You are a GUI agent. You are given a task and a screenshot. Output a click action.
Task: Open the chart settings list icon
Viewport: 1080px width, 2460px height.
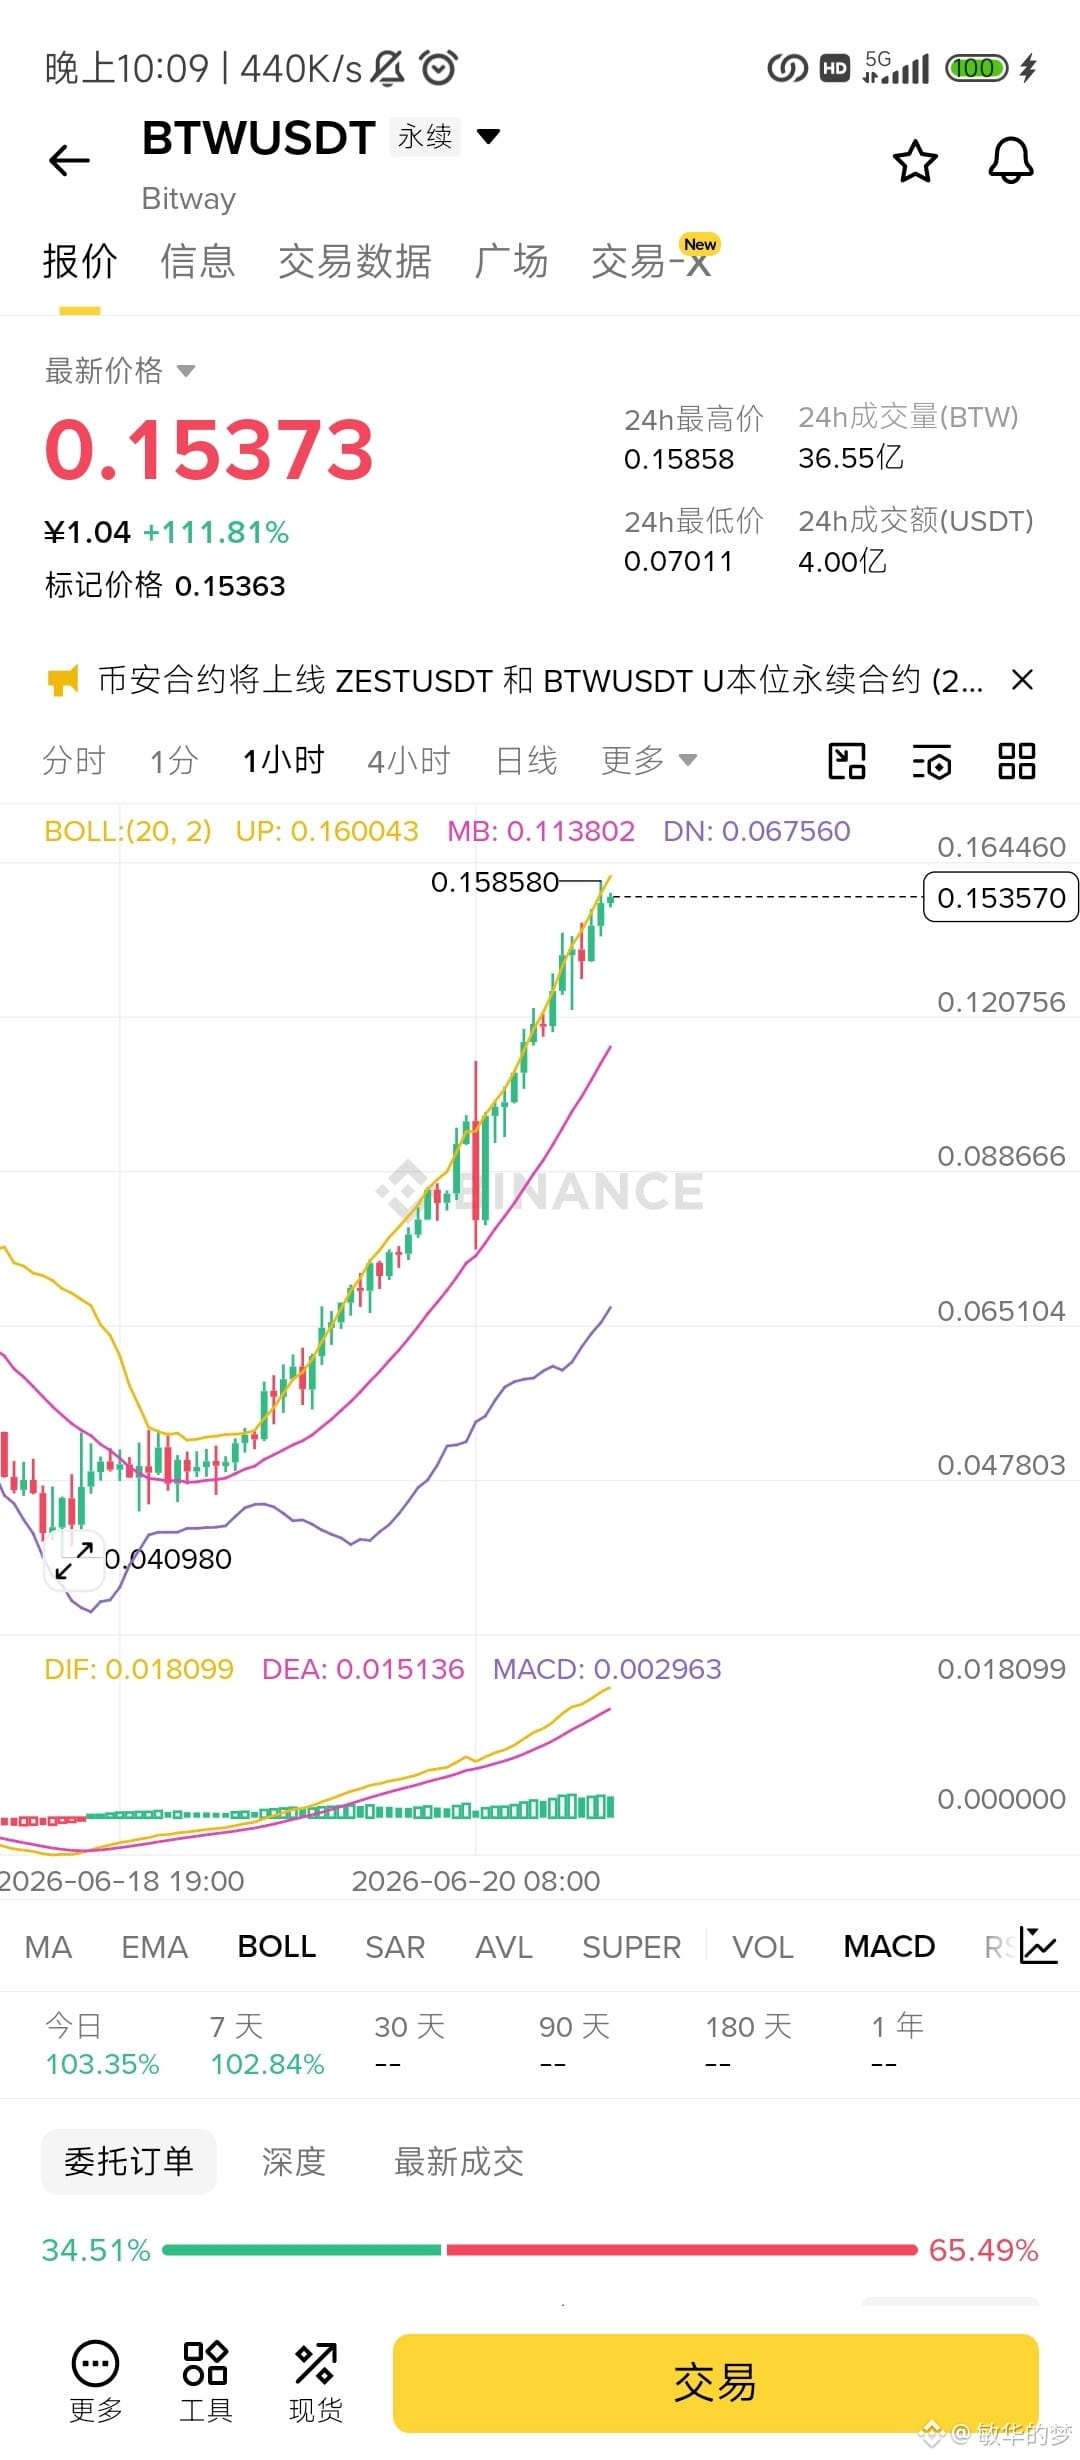(932, 761)
